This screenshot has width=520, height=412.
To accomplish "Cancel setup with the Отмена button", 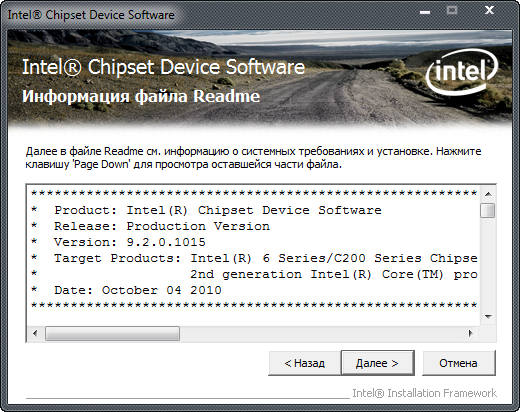I will pos(459,363).
